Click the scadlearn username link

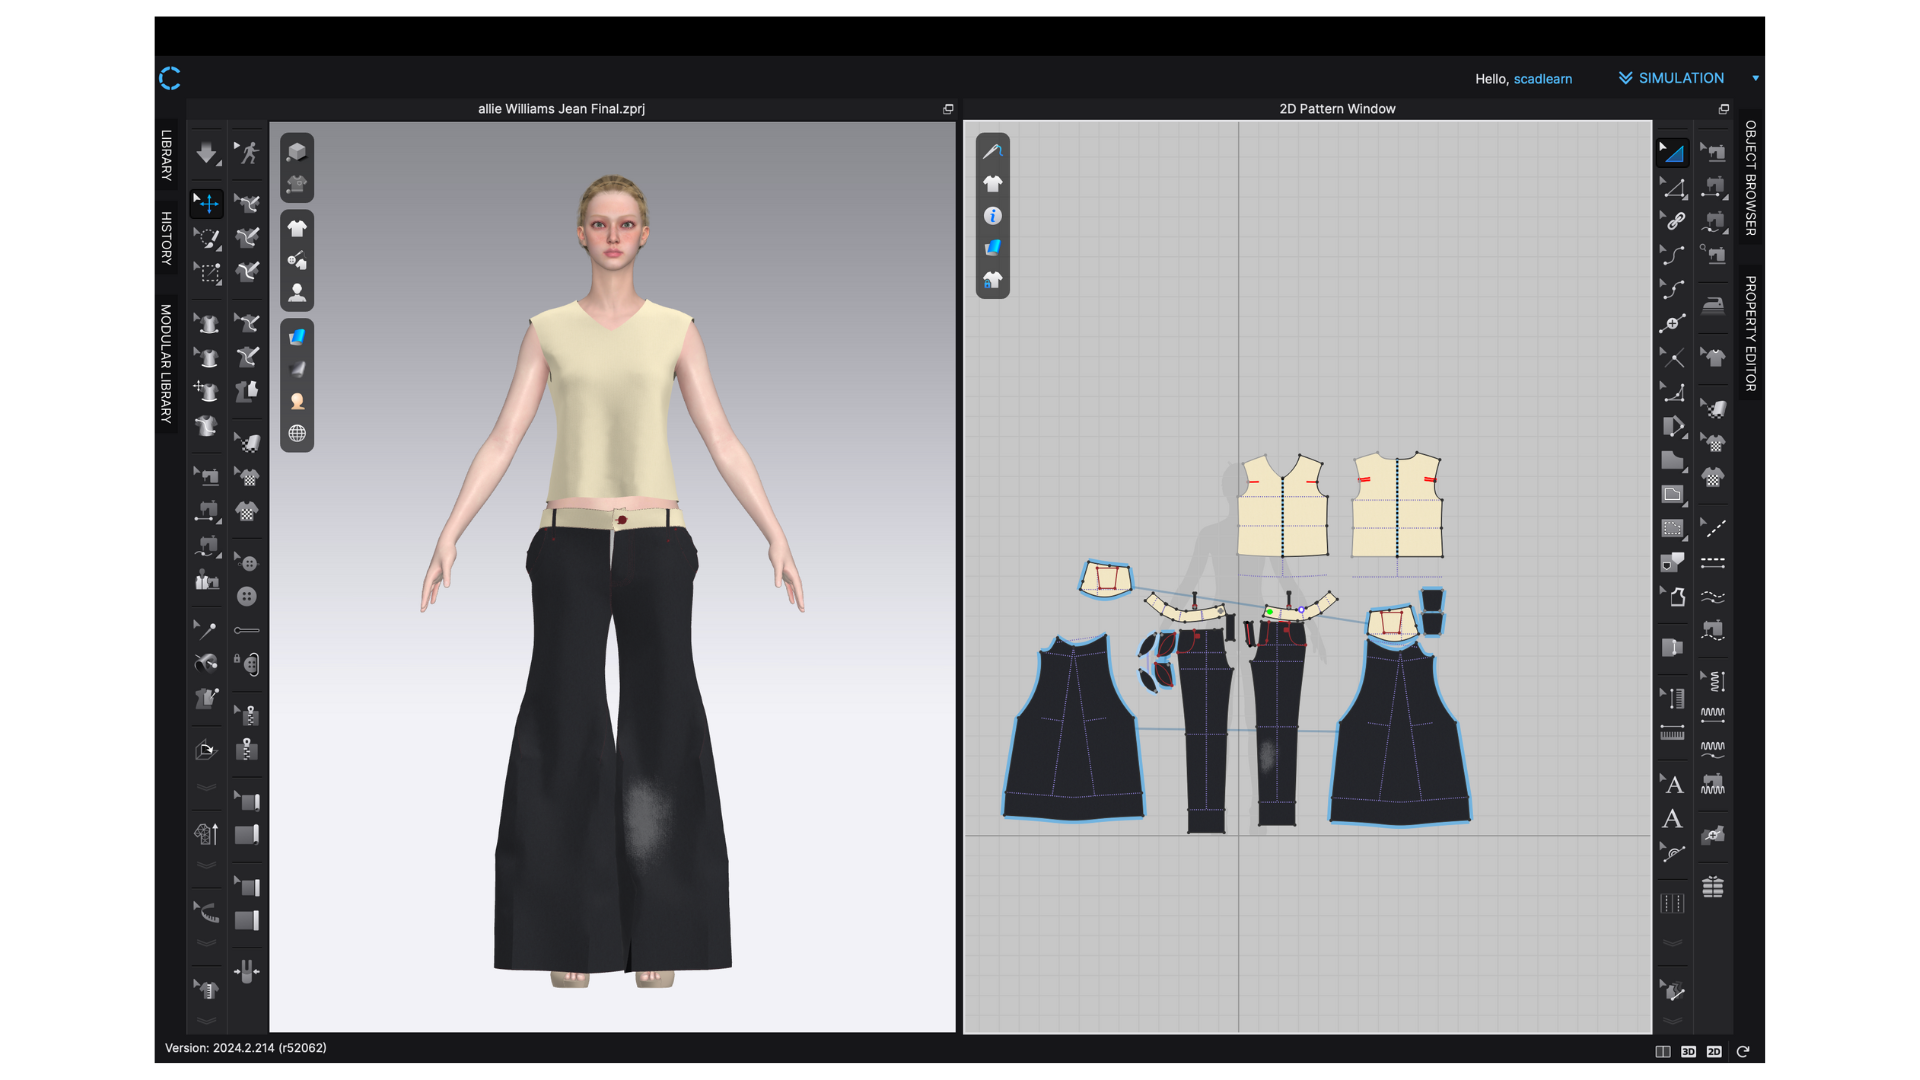1542,79
